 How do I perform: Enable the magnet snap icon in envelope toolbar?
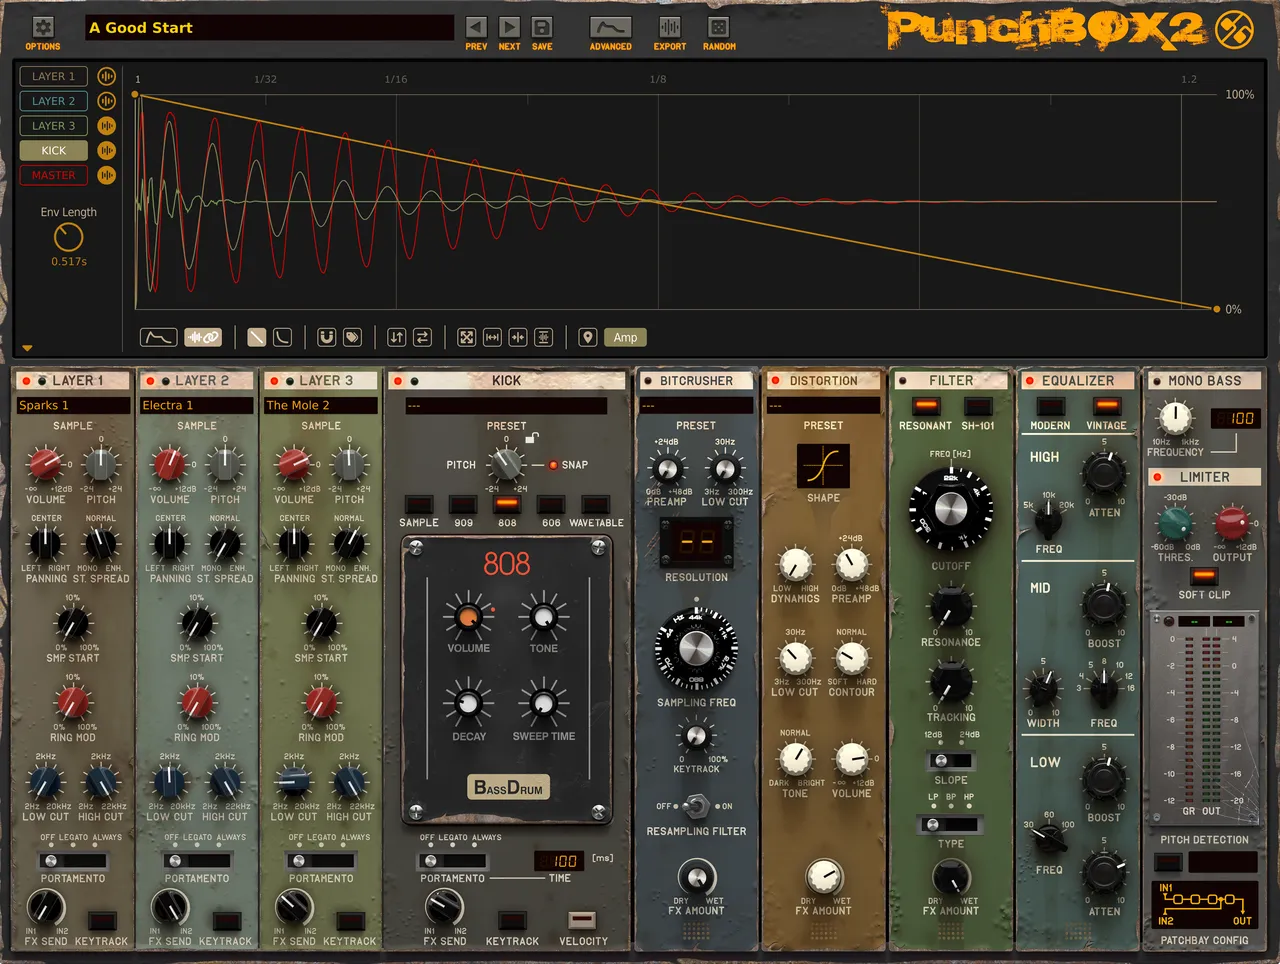pos(327,338)
